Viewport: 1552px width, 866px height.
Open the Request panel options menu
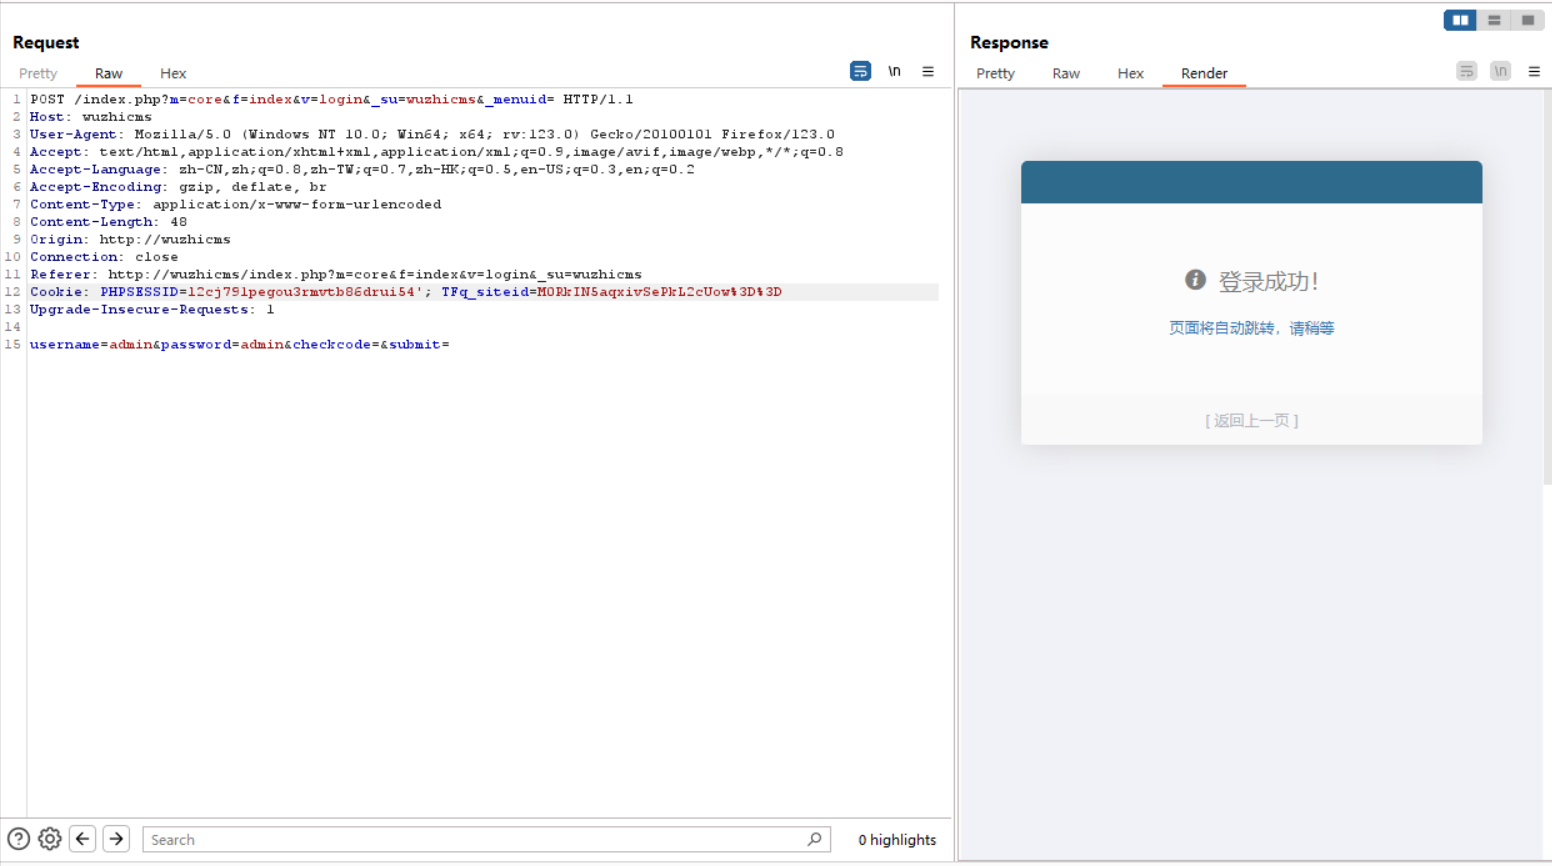(928, 71)
